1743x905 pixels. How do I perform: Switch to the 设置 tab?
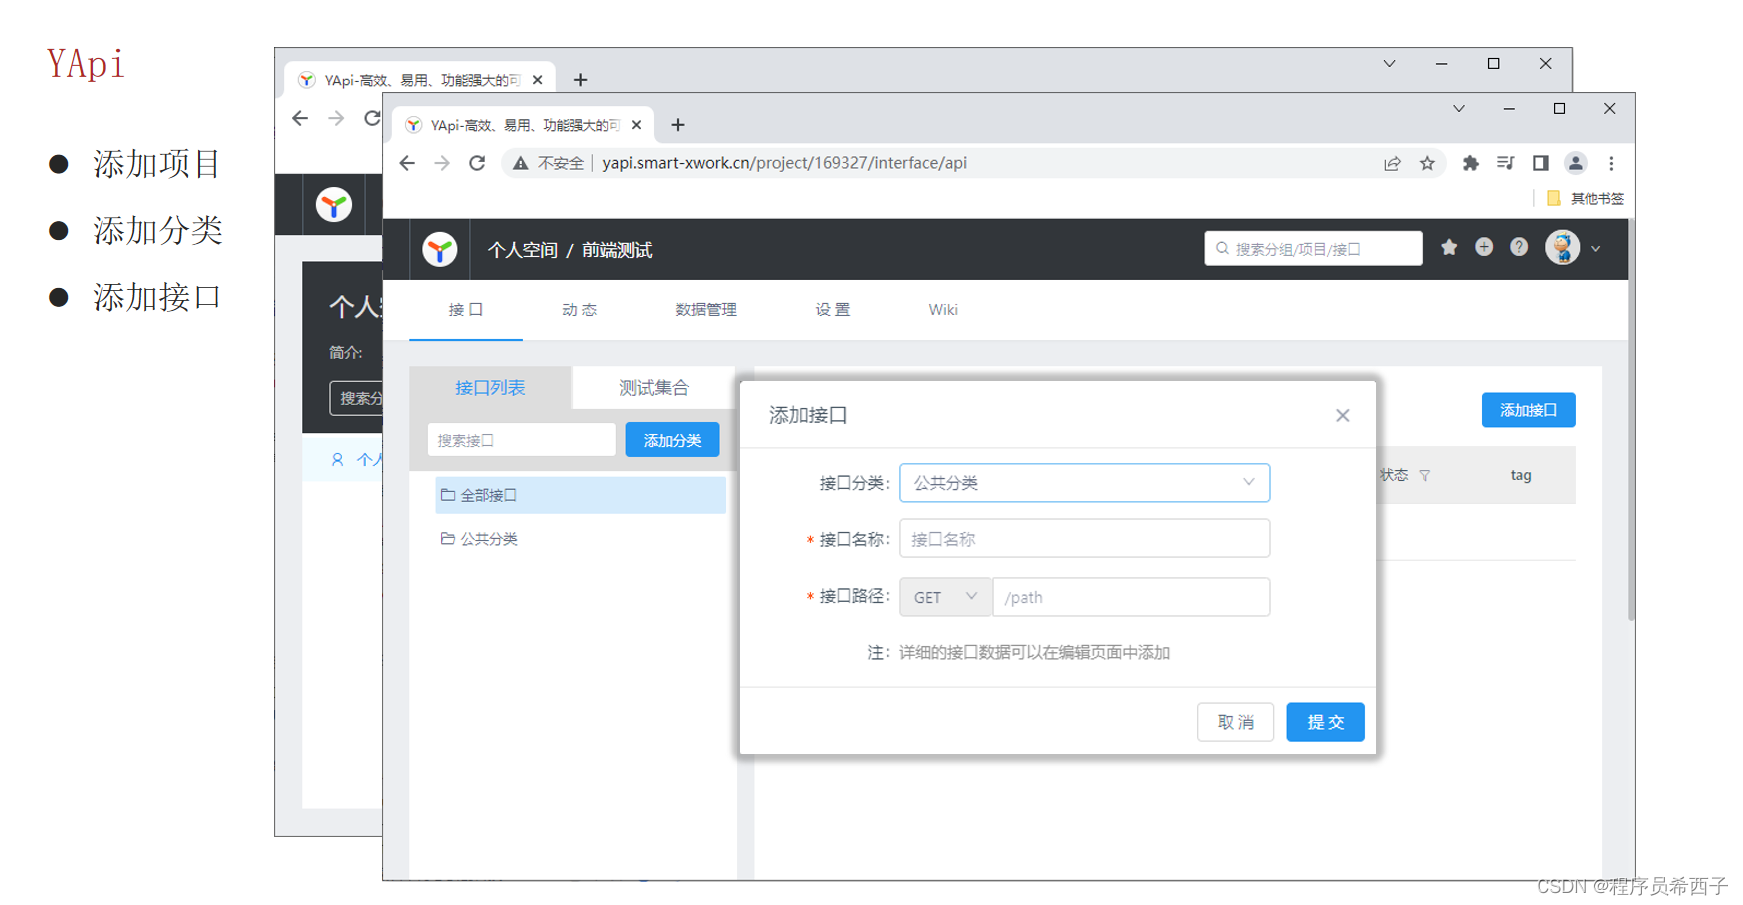[832, 310]
